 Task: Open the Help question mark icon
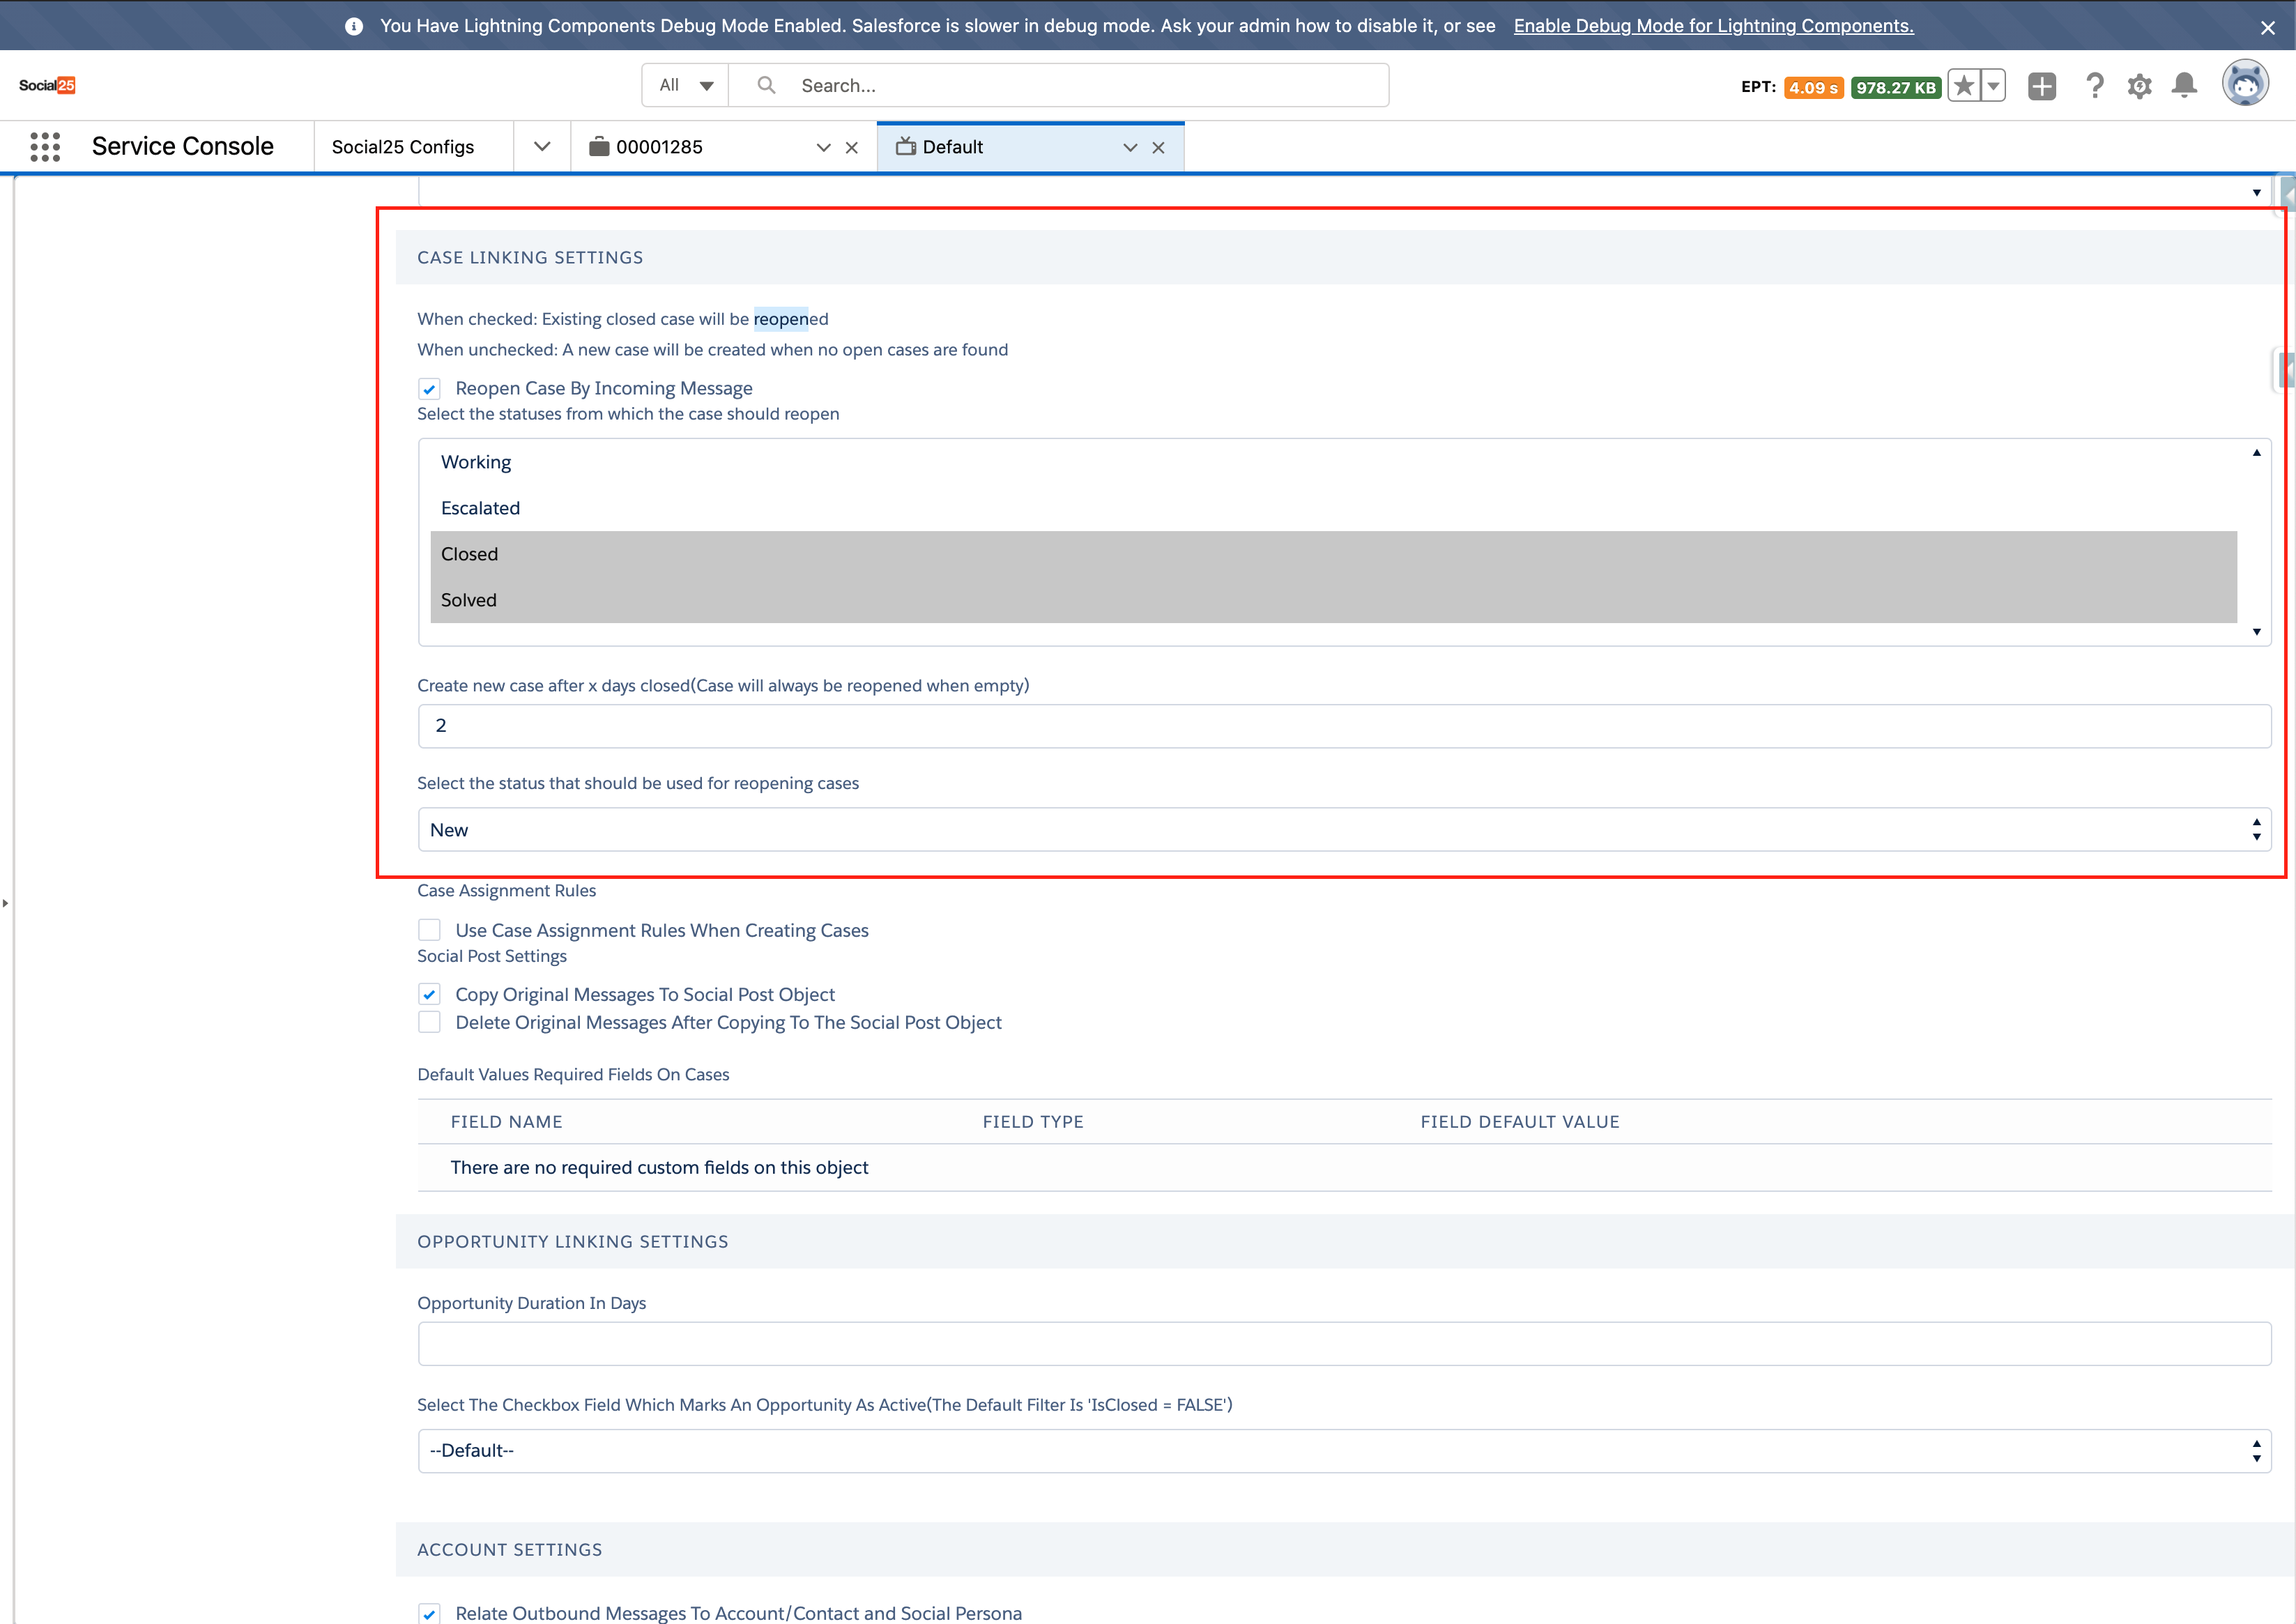point(2094,86)
